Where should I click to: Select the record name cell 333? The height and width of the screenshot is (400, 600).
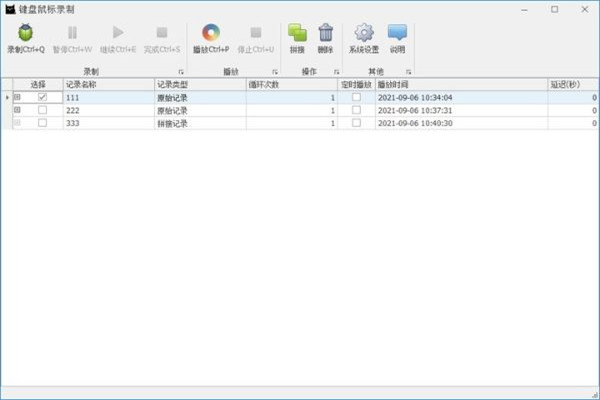(x=109, y=123)
